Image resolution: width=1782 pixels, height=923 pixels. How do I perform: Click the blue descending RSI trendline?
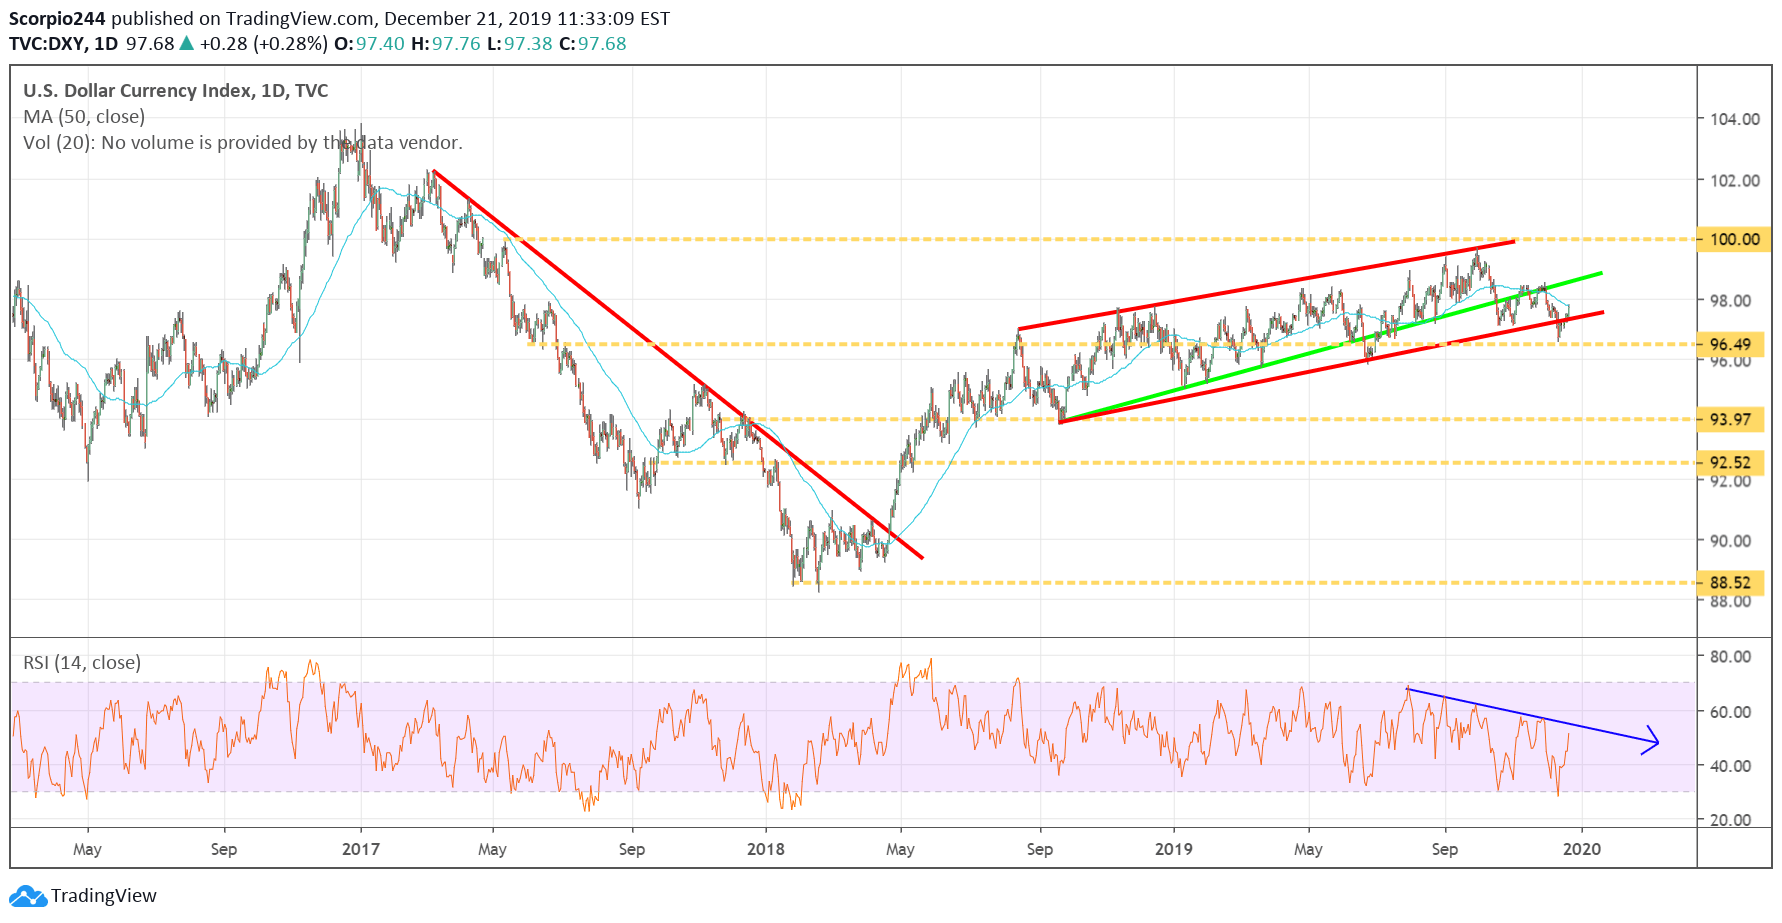(1530, 716)
